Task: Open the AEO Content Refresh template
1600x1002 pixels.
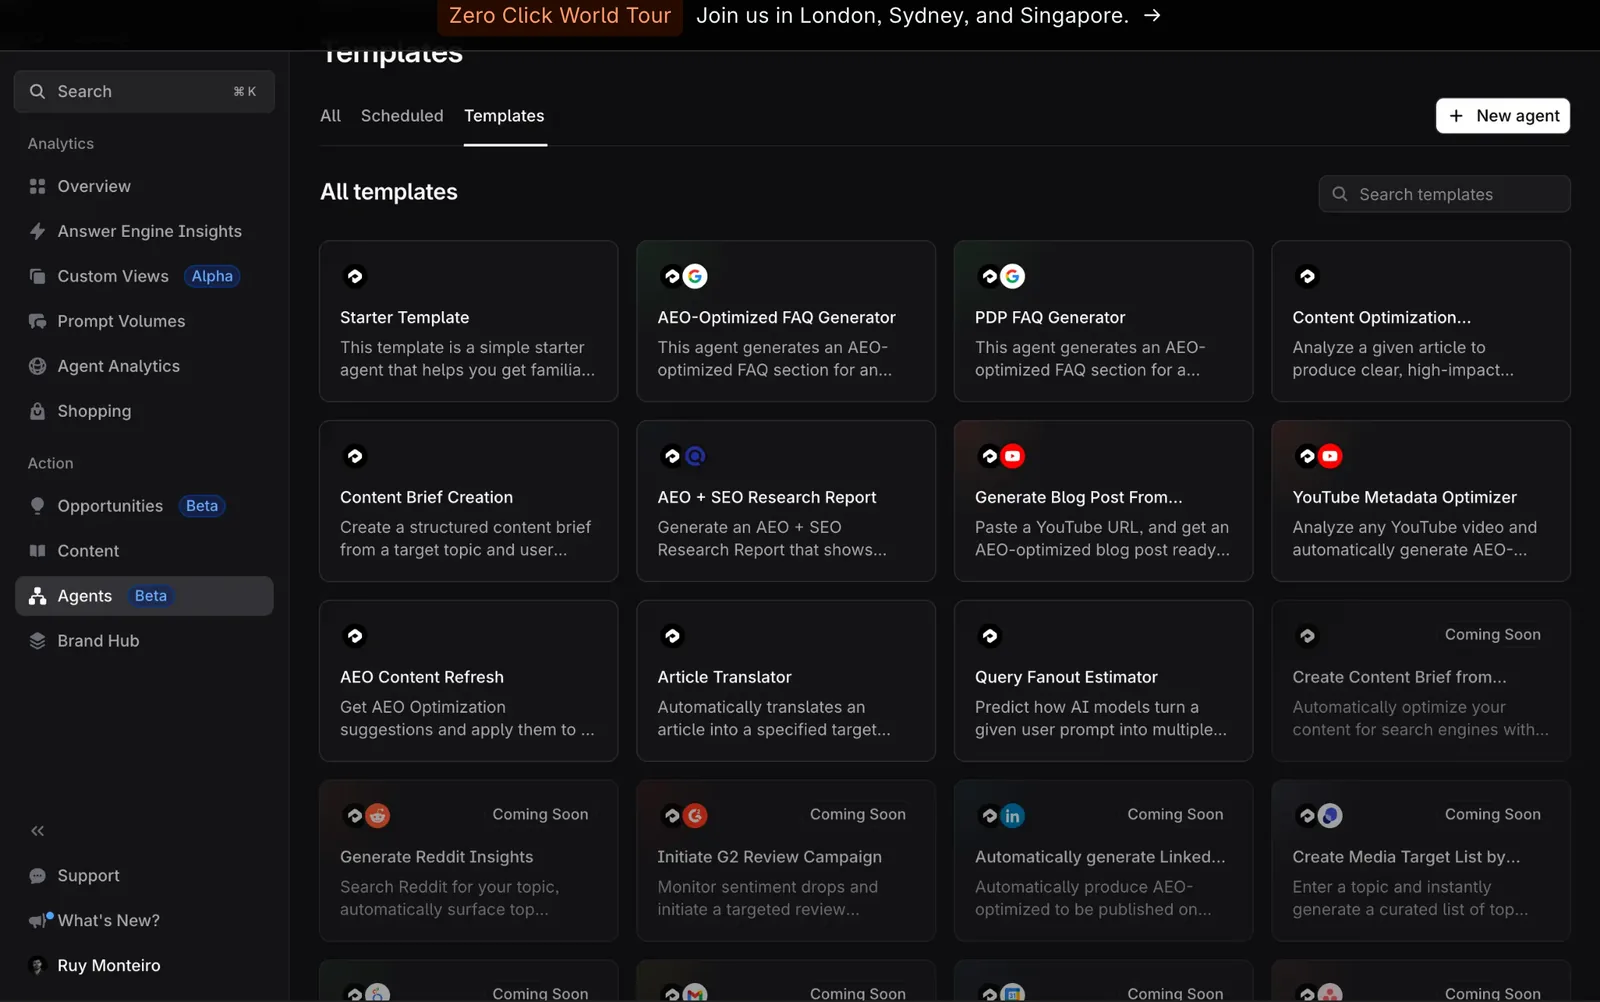Action: click(x=468, y=681)
